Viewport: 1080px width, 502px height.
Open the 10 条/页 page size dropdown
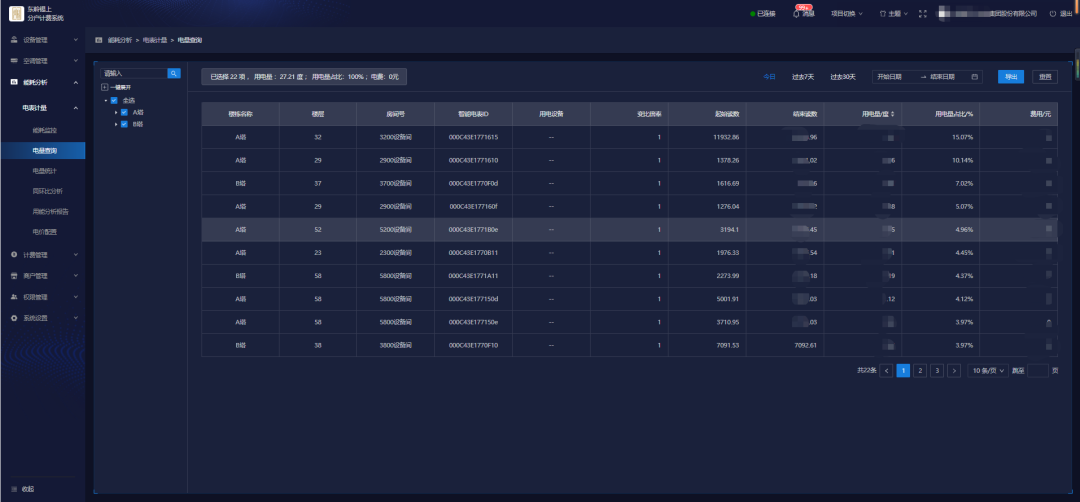[988, 370]
